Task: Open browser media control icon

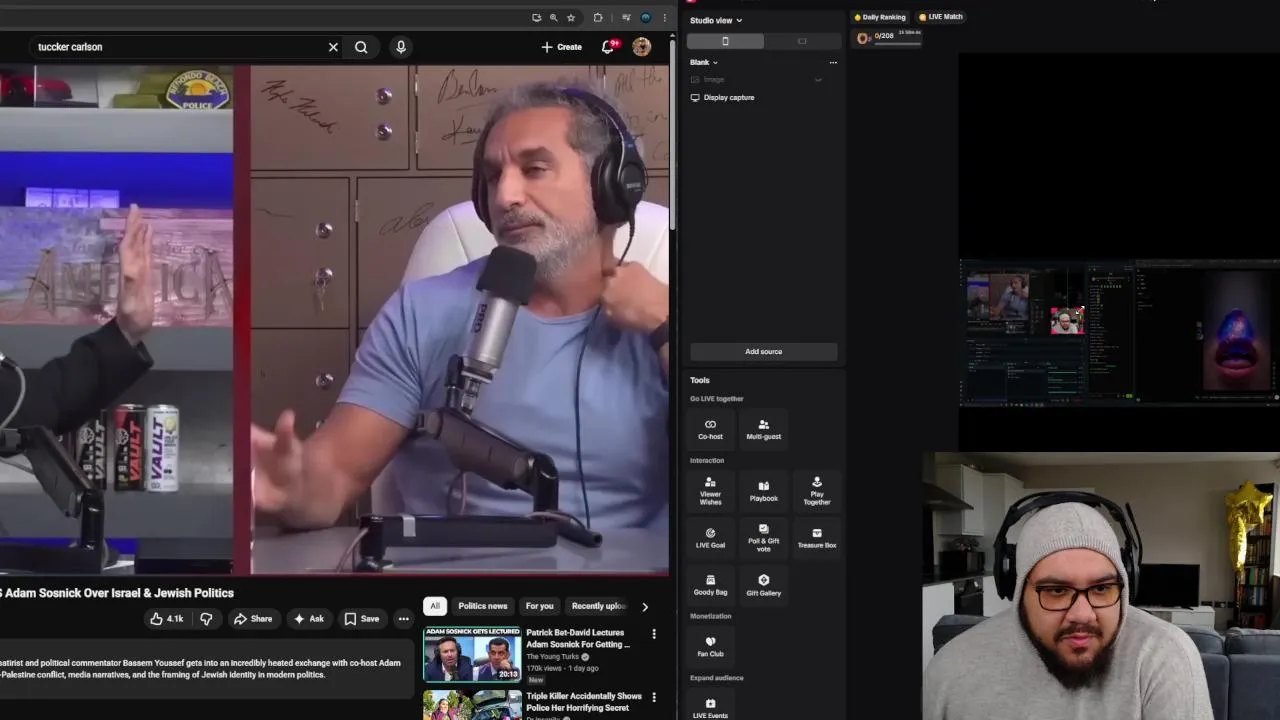Action: (x=626, y=17)
